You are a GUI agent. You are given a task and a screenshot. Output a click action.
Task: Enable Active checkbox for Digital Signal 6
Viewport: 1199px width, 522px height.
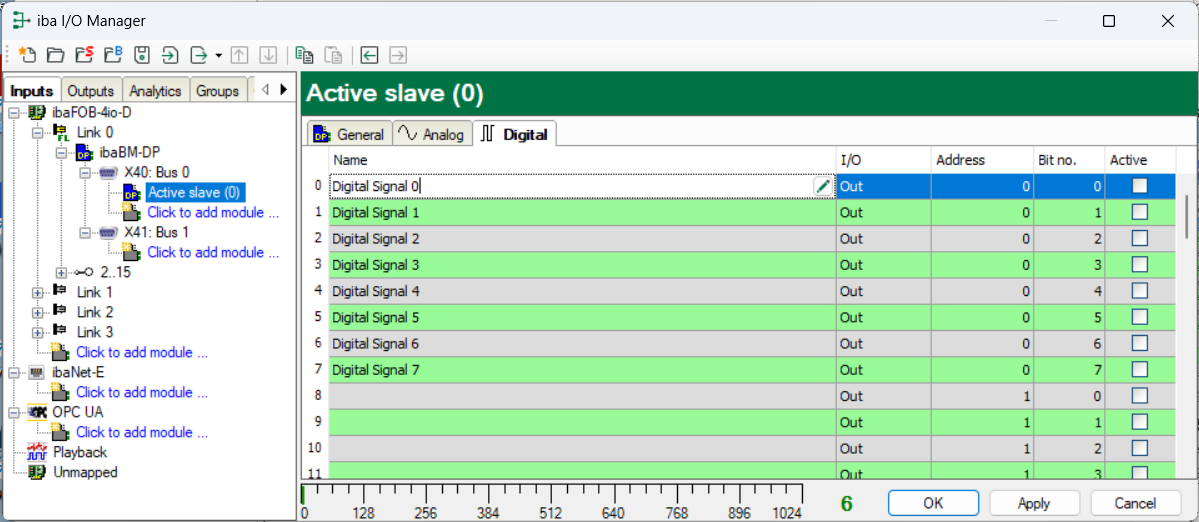point(1139,343)
